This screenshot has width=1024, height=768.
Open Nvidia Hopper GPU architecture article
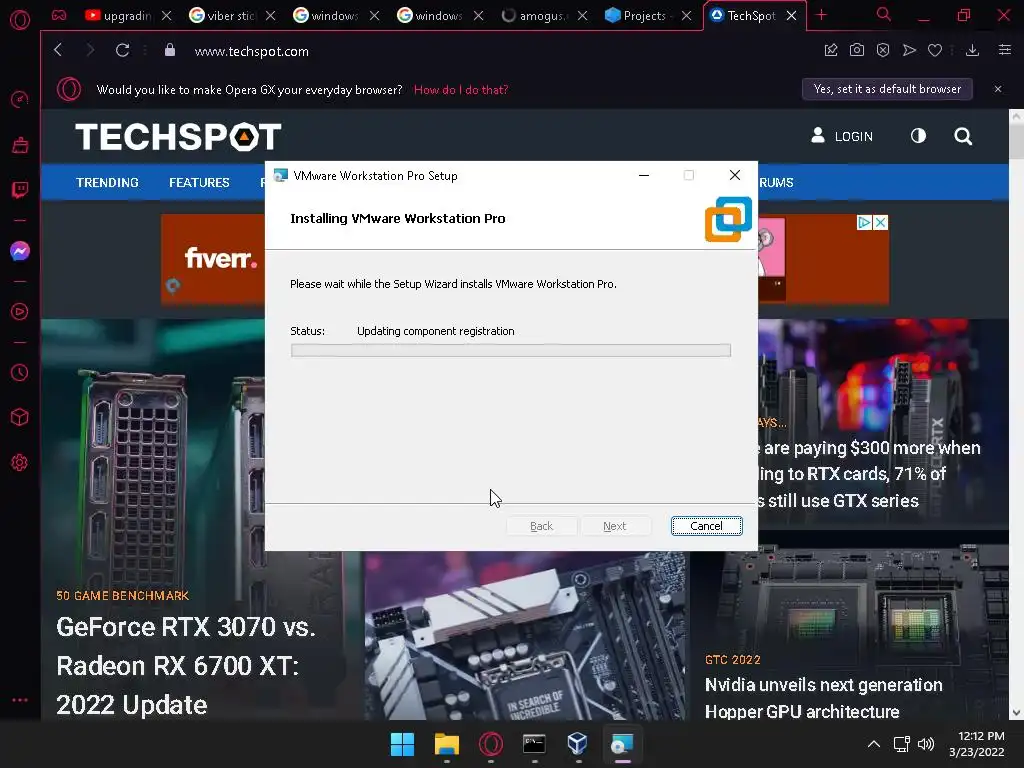[824, 697]
